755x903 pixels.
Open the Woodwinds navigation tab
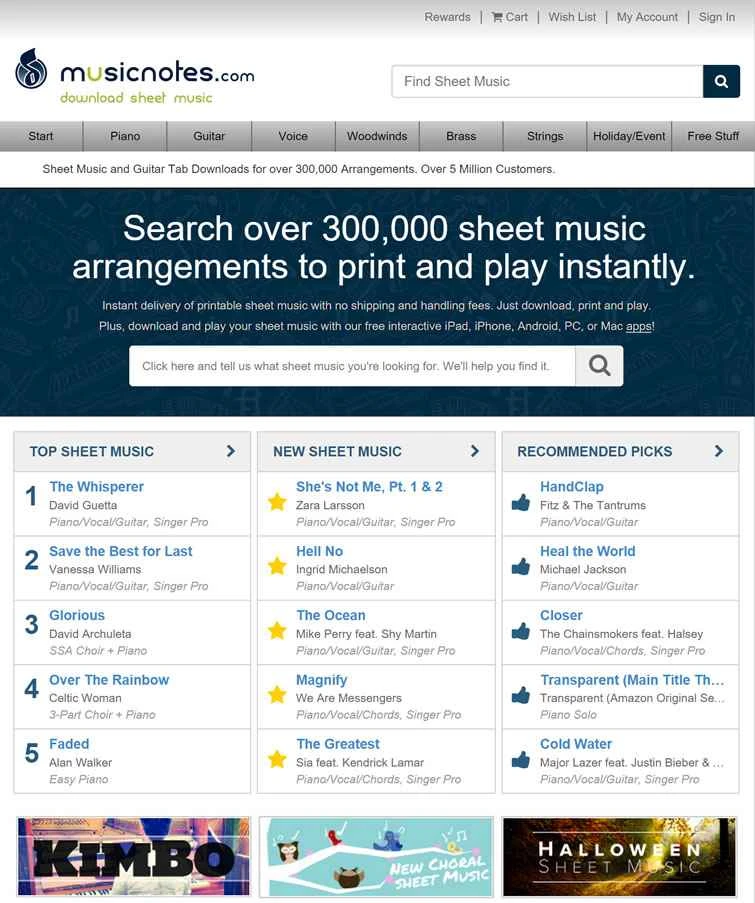pyautogui.click(x=377, y=136)
